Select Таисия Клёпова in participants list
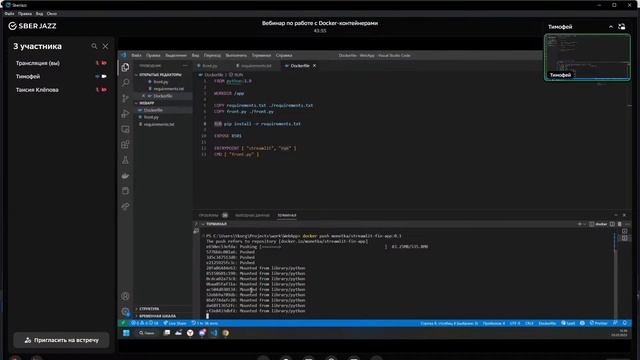Viewport: 640px width, 360px height. click(61, 90)
